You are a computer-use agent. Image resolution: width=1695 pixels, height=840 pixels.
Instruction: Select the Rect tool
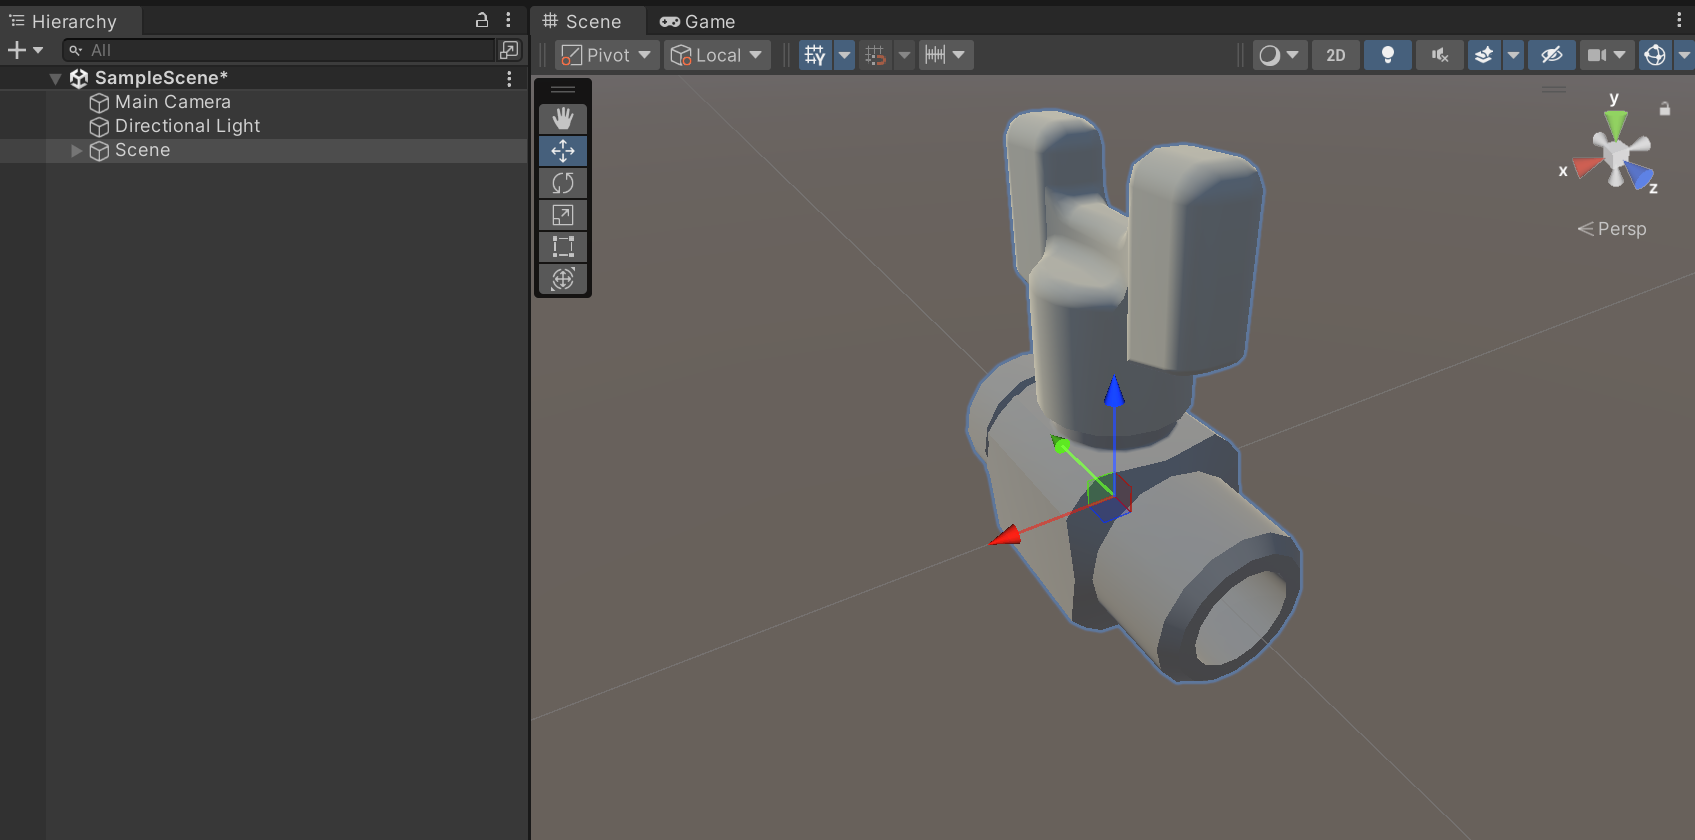(x=563, y=247)
